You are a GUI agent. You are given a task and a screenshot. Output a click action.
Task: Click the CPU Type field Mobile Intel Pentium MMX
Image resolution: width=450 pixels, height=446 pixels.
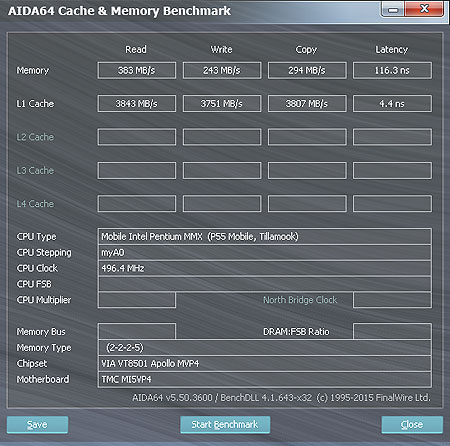coord(265,237)
